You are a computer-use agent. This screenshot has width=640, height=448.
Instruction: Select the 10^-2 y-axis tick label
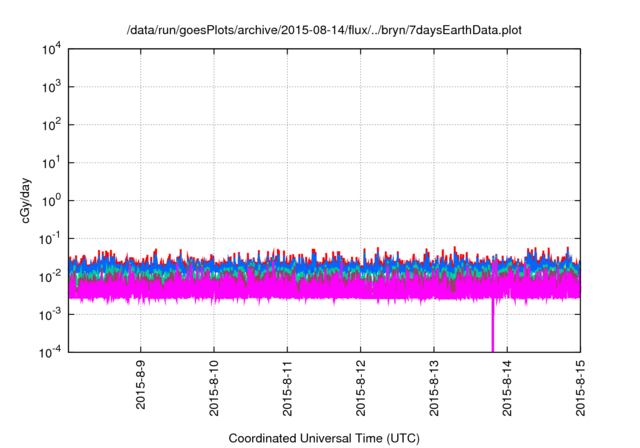(50, 276)
